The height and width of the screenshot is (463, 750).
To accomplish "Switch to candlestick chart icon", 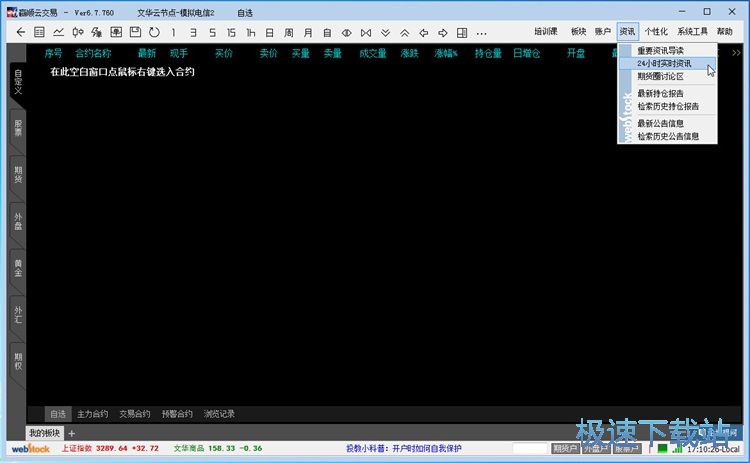I will coord(77,33).
